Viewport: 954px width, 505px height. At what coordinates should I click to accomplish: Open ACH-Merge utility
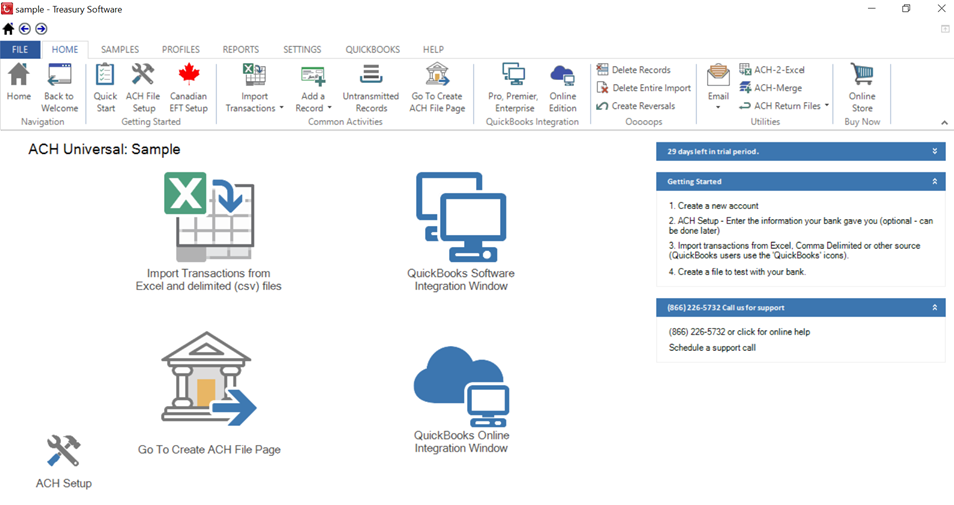coord(770,88)
